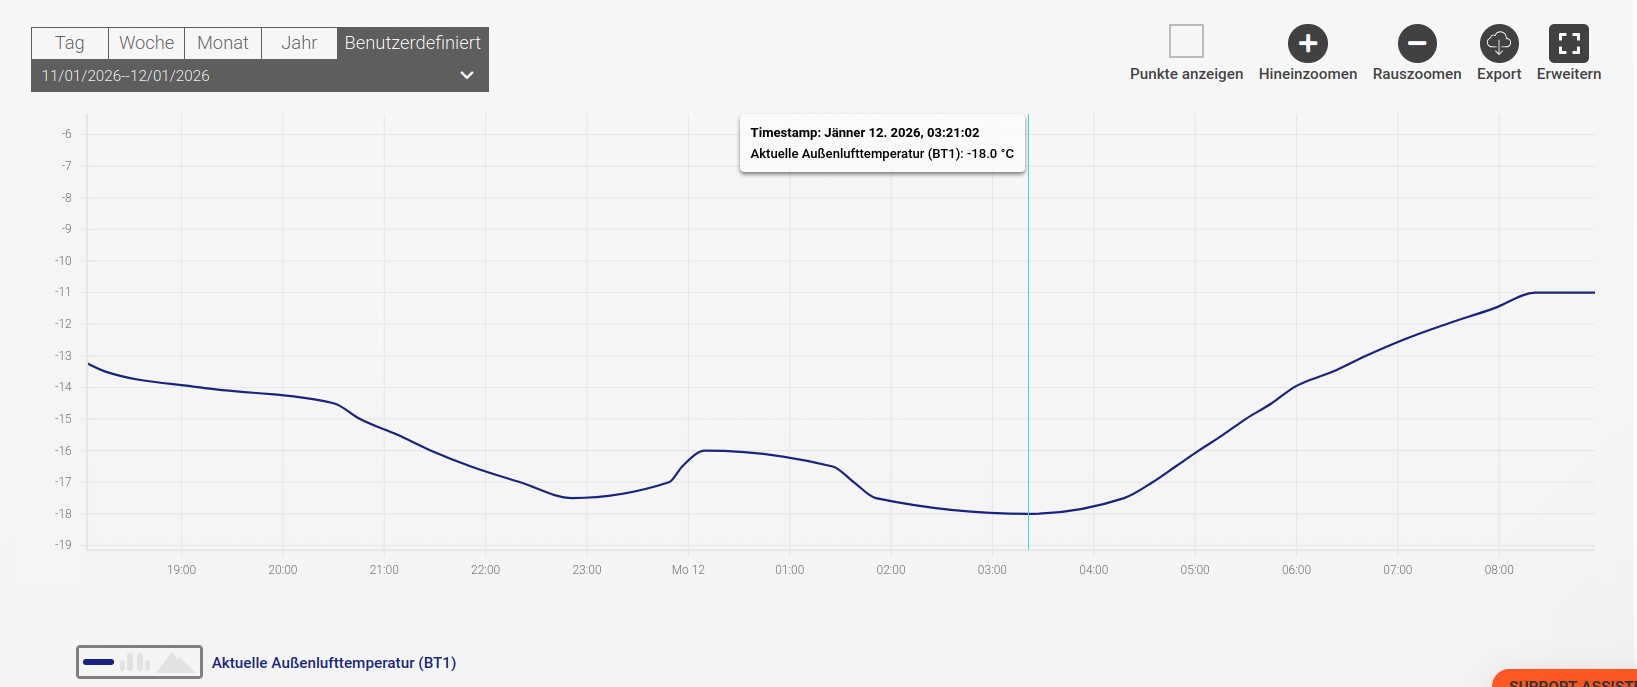Viewport: 1637px width, 687px height.
Task: Switch to the Woche tab
Action: pos(146,43)
